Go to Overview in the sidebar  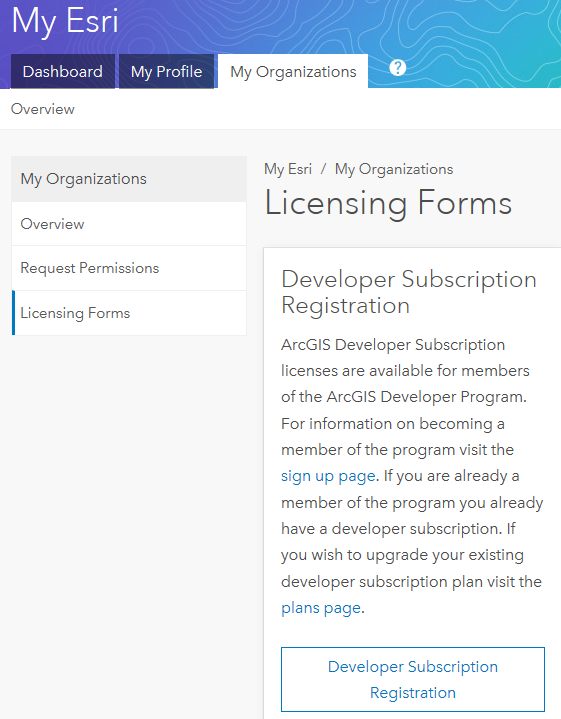pos(129,224)
